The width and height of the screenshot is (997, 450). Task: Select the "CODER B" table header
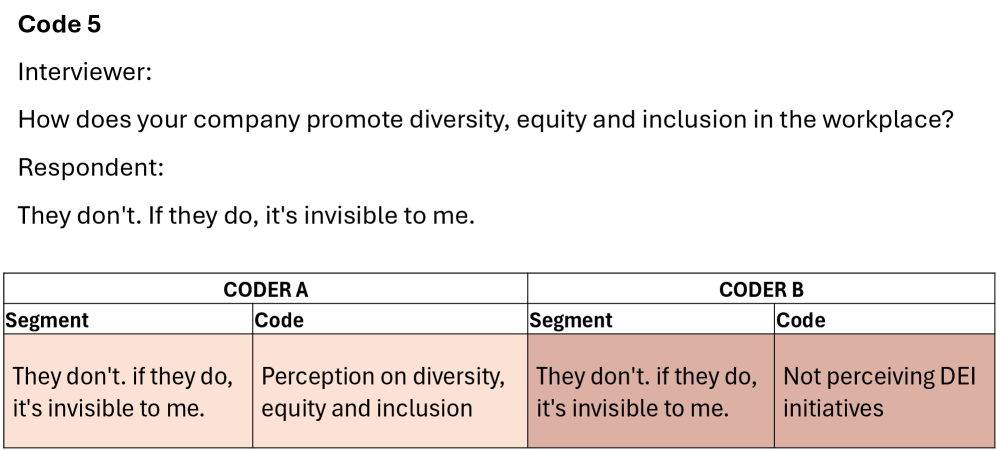(761, 290)
